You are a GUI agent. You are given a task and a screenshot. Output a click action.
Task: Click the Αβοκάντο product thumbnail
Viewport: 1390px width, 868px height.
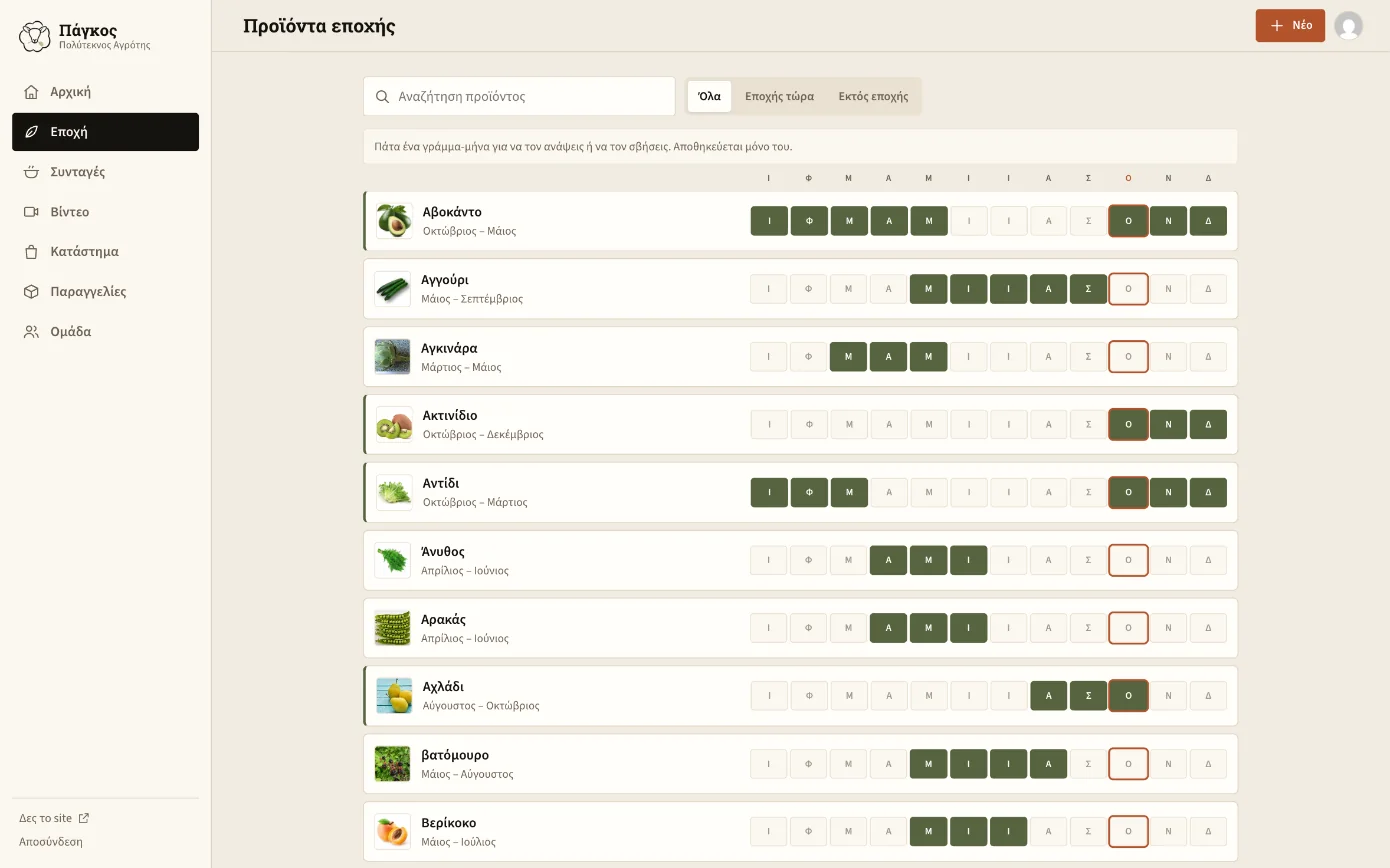click(394, 221)
